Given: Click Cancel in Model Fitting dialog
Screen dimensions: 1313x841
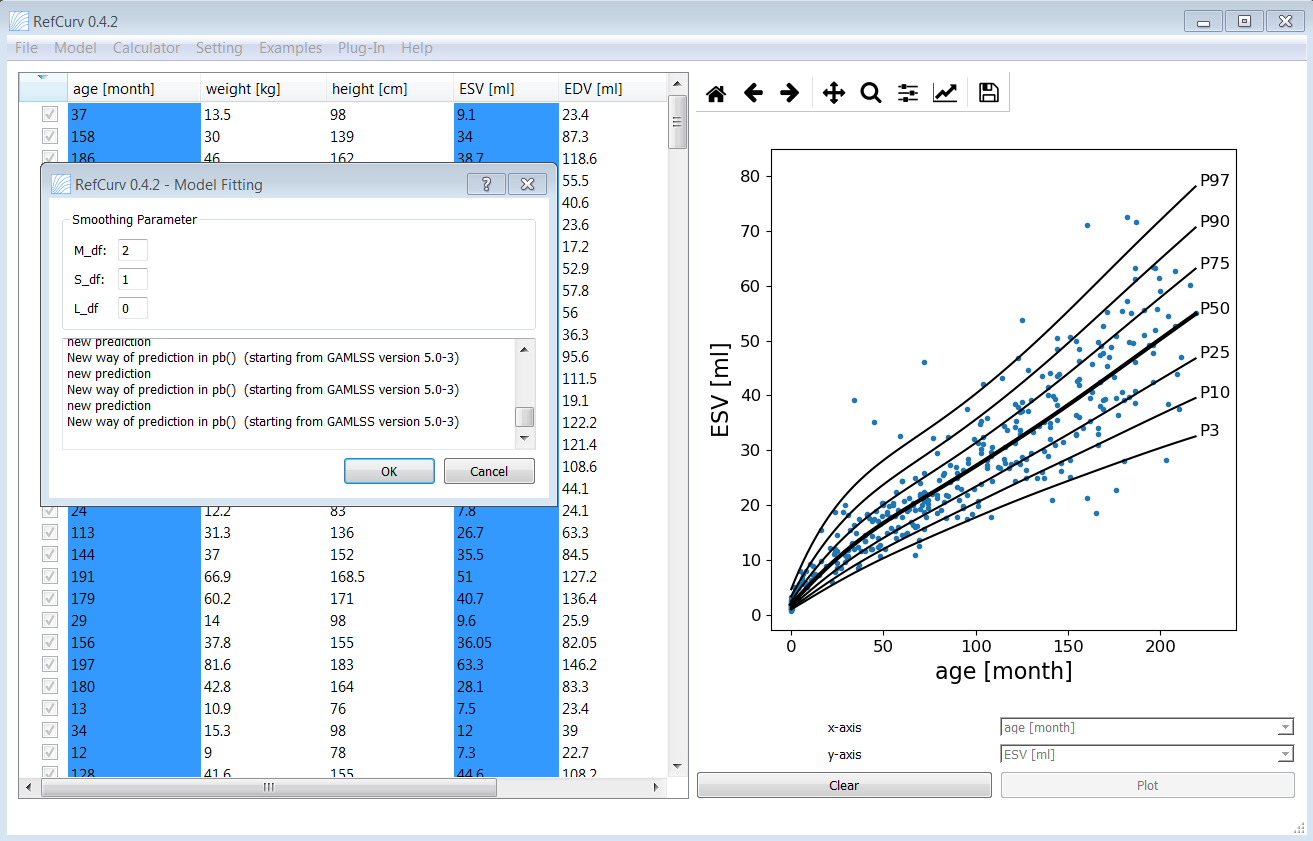Looking at the screenshot, I should [x=489, y=471].
